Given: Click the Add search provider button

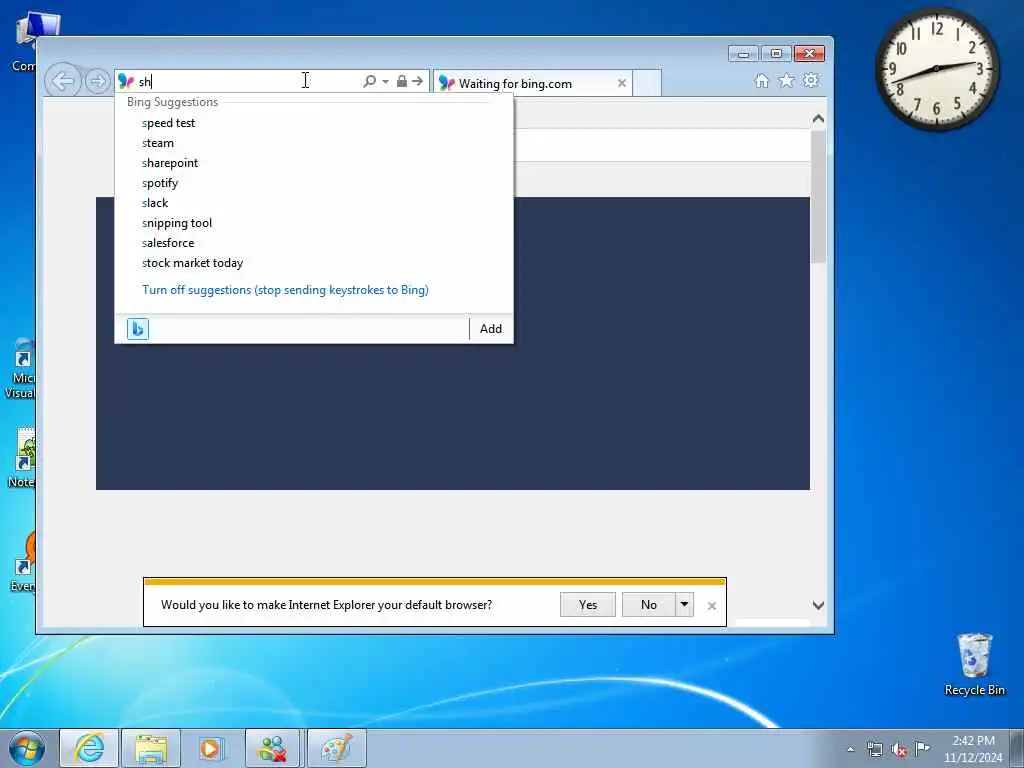Looking at the screenshot, I should pos(490,328).
